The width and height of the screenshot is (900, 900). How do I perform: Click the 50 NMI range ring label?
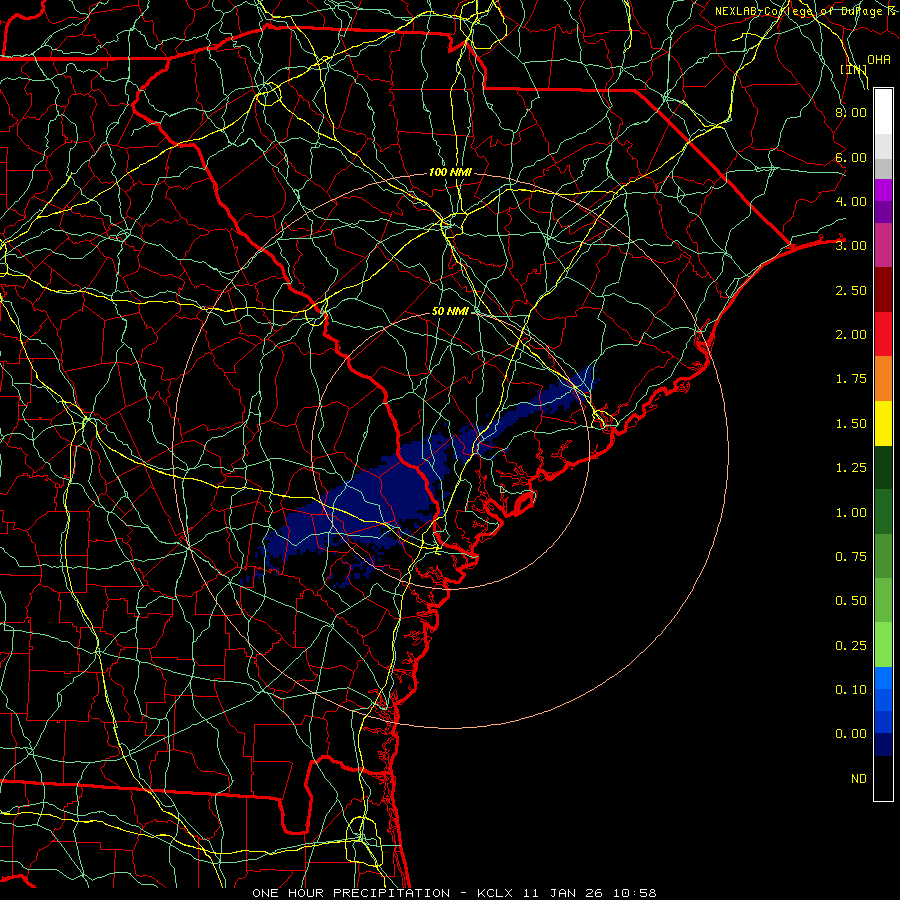click(450, 311)
